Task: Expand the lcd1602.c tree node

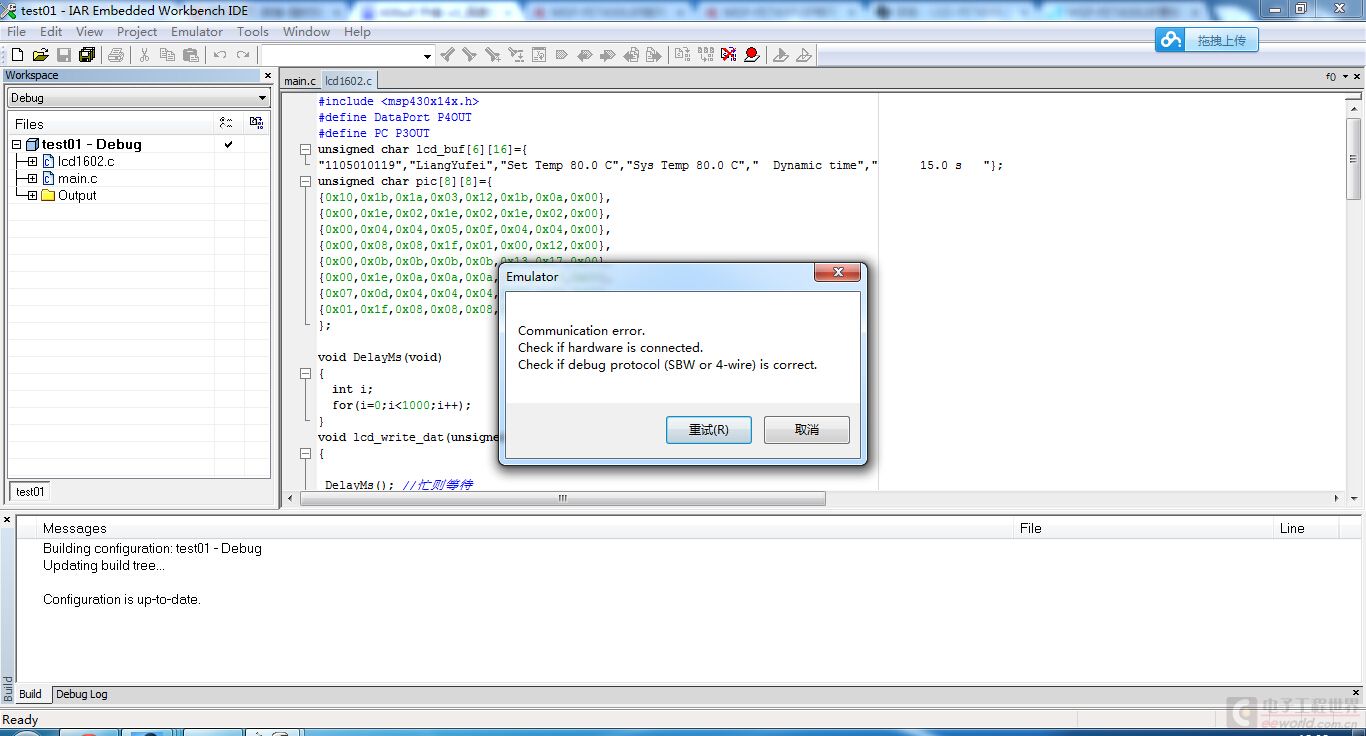Action: pyautogui.click(x=32, y=161)
